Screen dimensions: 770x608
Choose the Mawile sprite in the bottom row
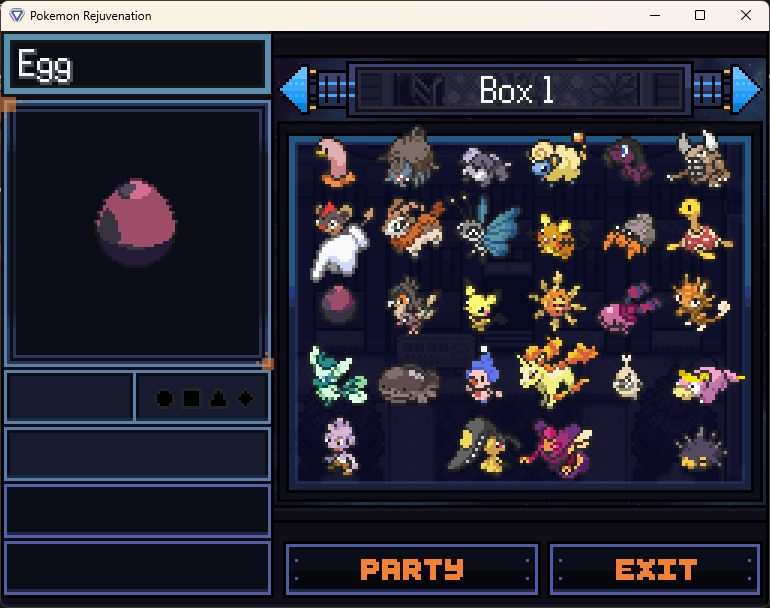tap(484, 446)
